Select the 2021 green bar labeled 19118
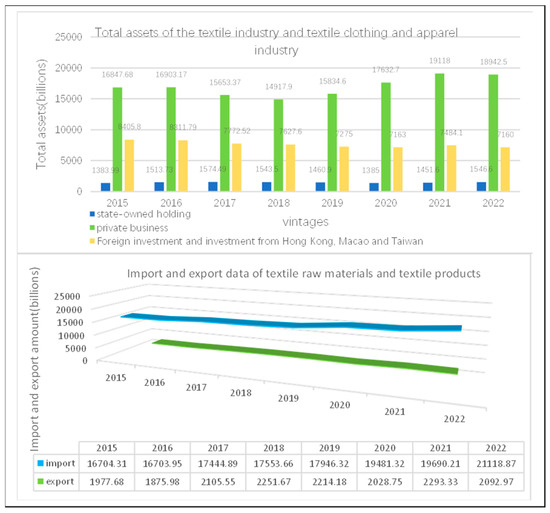The width and height of the screenshot is (550, 513). [x=440, y=132]
